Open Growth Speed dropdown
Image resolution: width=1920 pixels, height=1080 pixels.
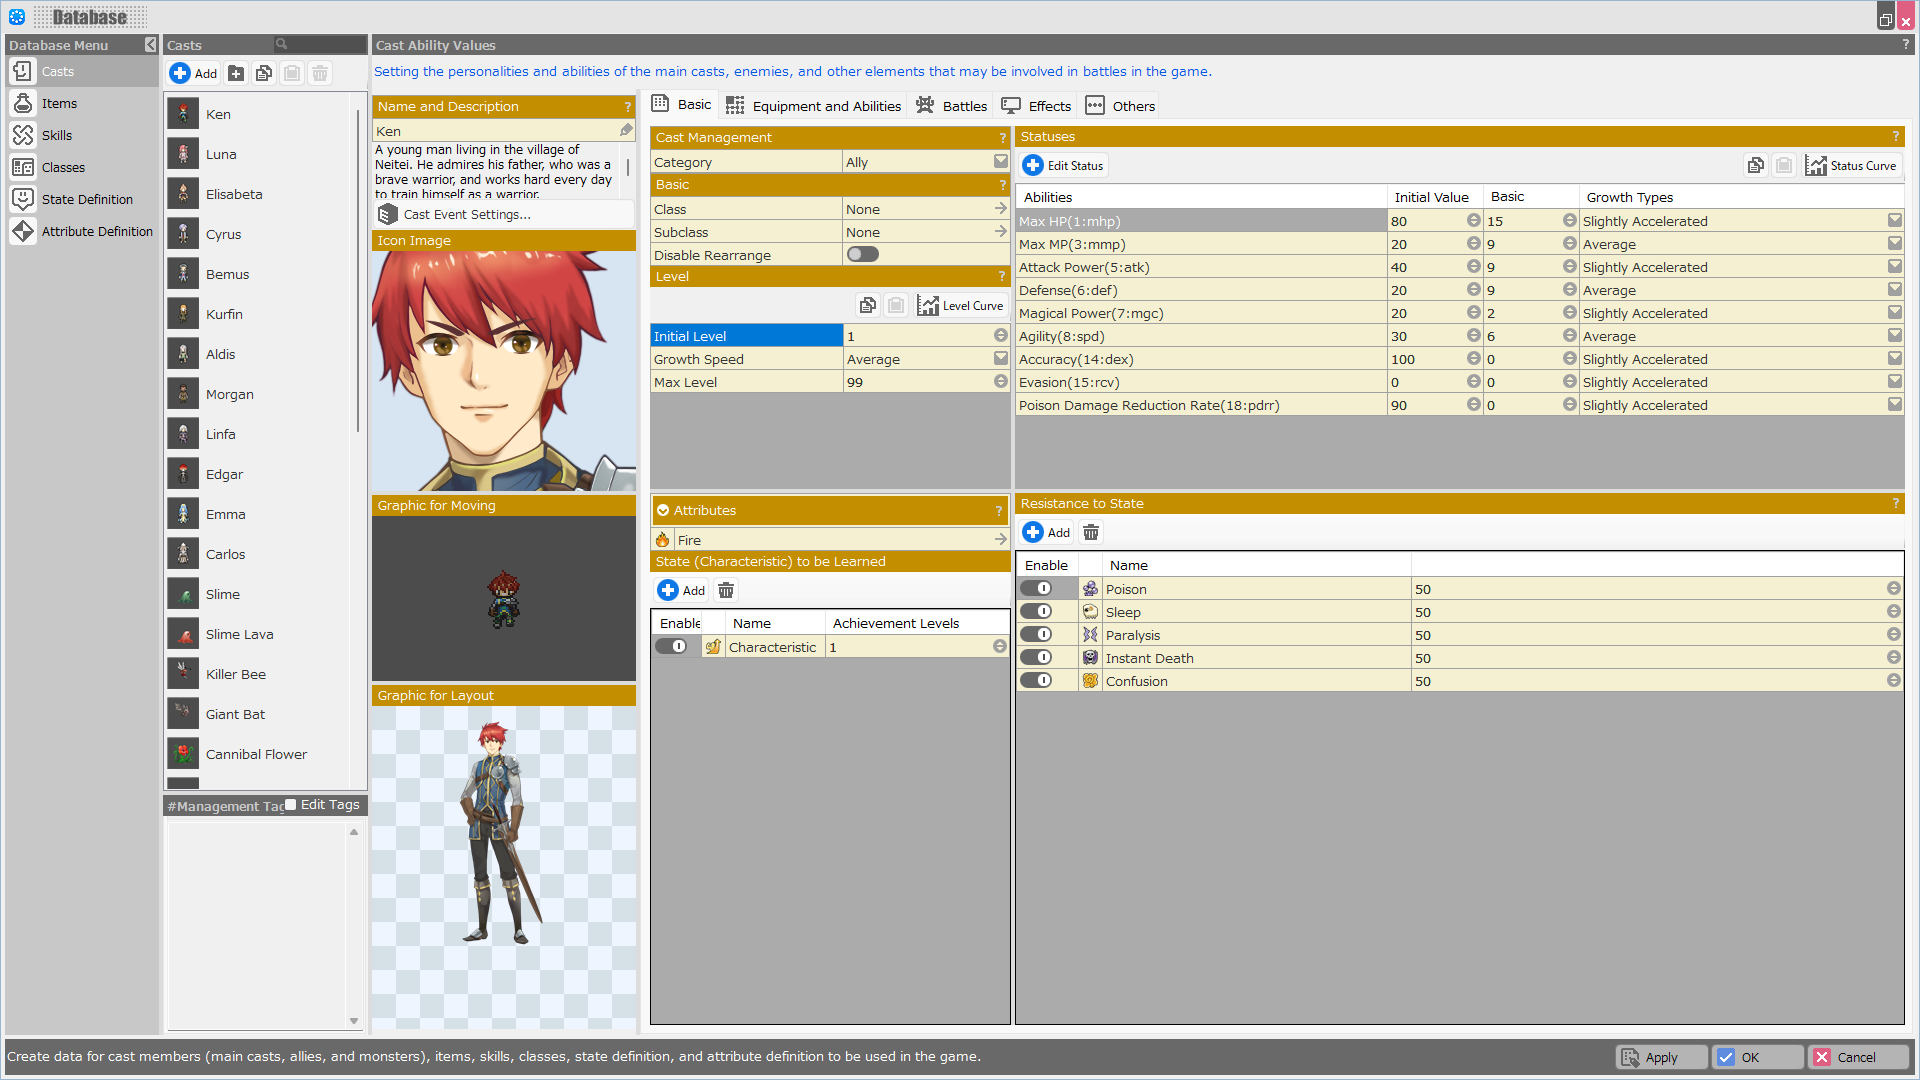click(1000, 359)
